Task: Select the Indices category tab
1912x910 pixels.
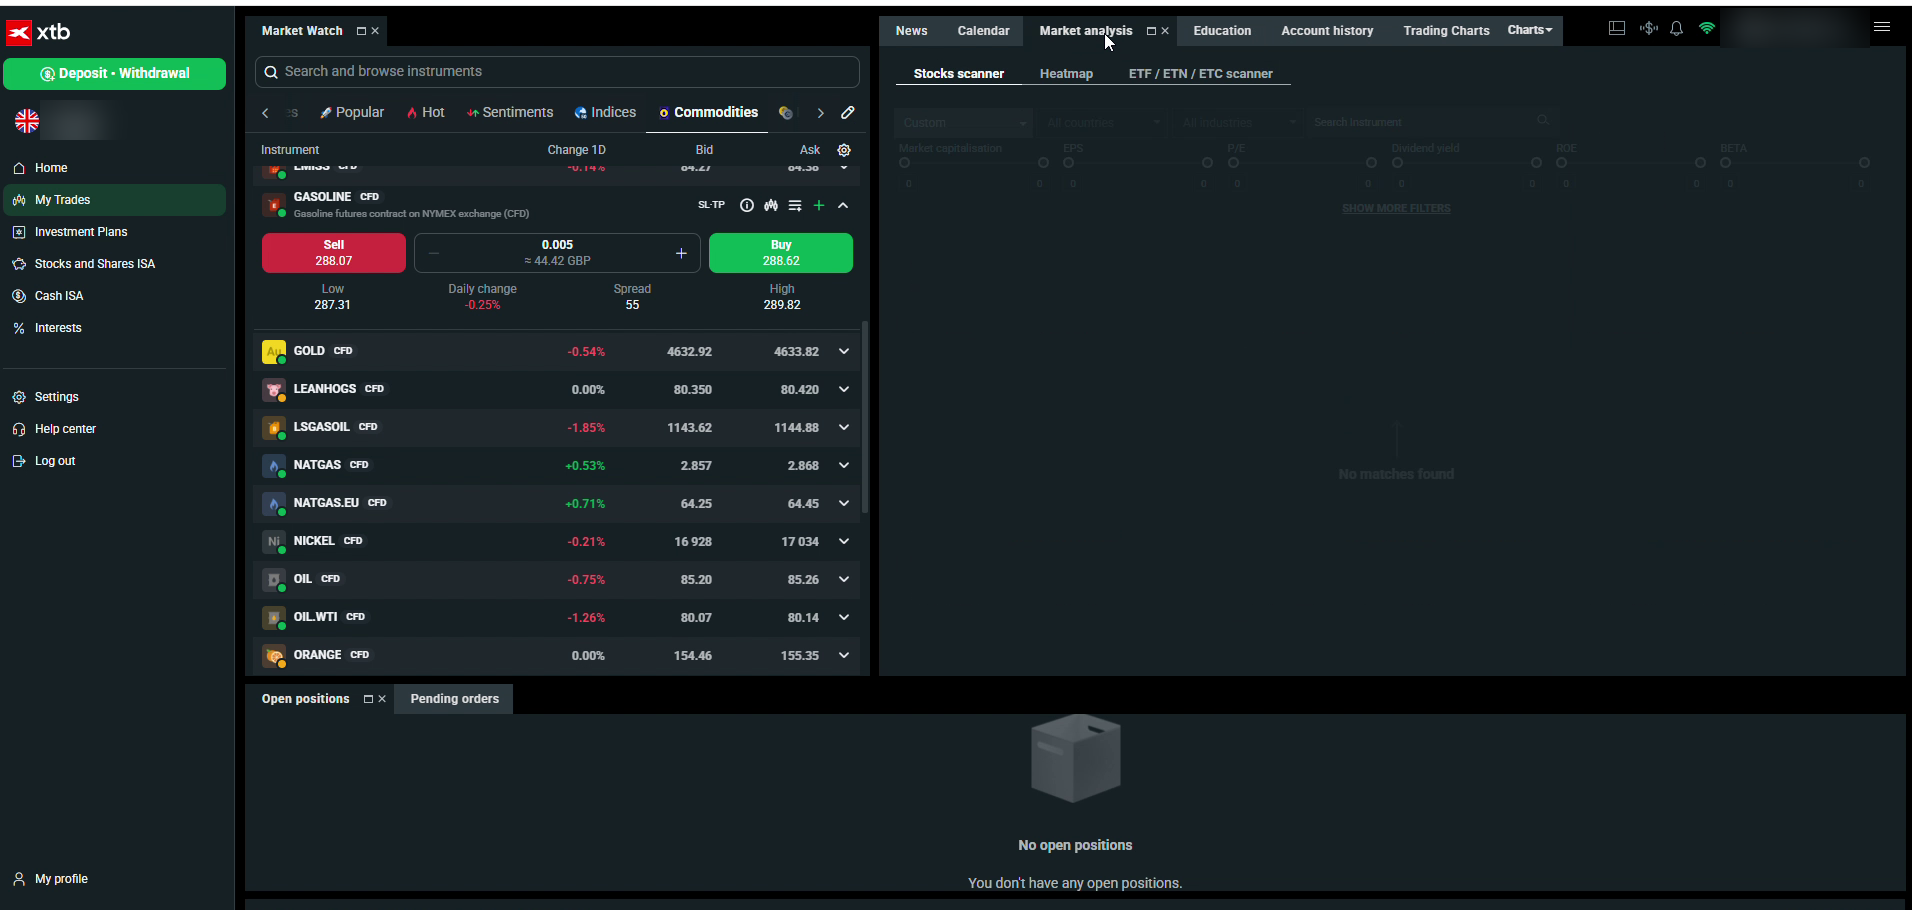Action: [x=605, y=113]
